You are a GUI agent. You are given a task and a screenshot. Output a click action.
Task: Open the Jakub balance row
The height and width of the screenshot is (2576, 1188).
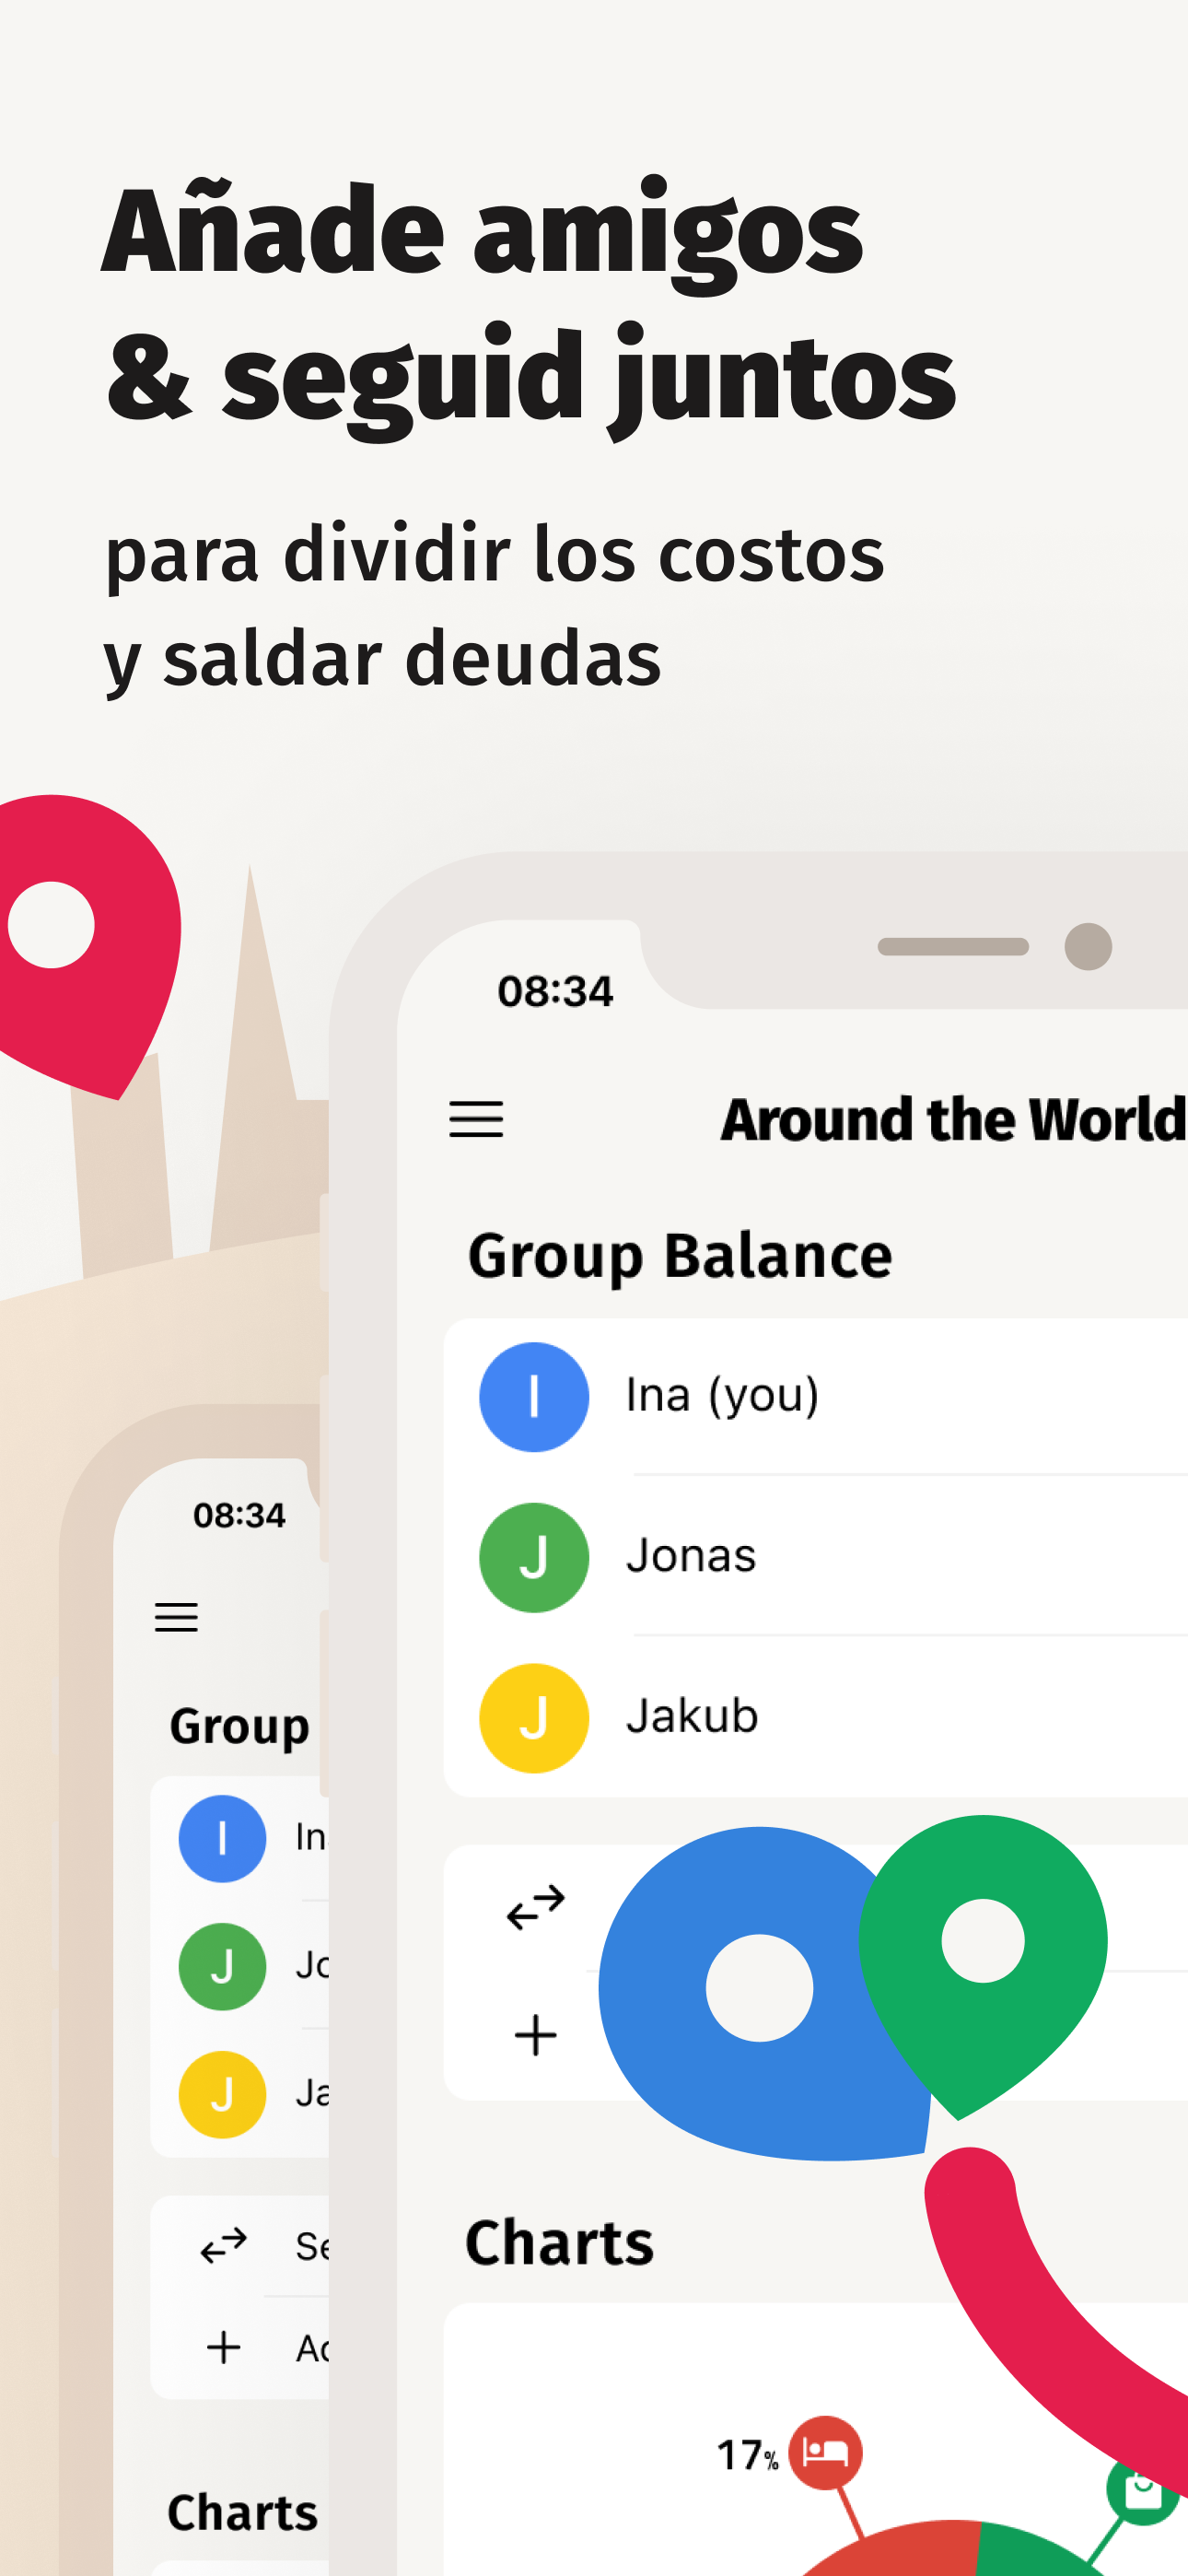click(816, 1718)
